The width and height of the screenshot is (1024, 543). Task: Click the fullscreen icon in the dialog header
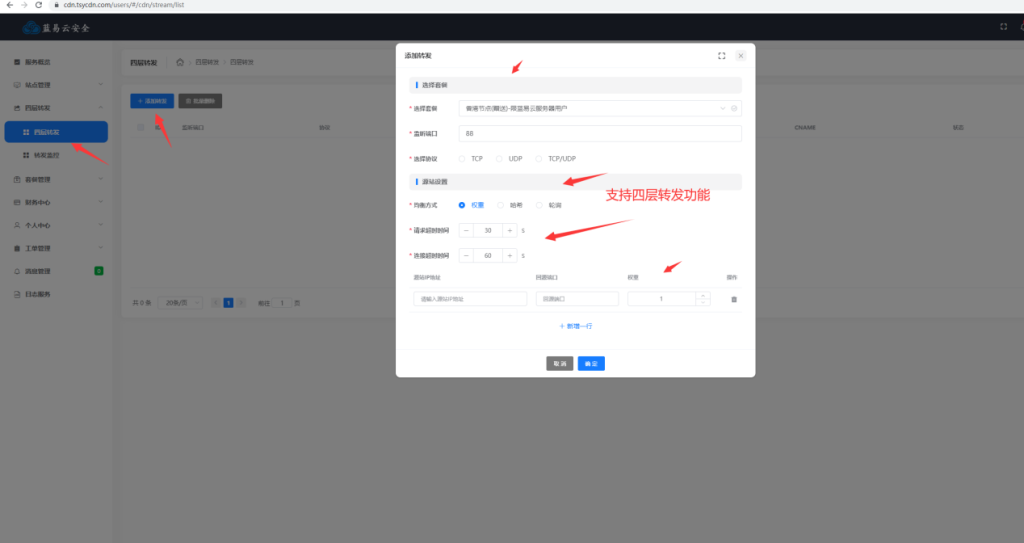coord(722,56)
